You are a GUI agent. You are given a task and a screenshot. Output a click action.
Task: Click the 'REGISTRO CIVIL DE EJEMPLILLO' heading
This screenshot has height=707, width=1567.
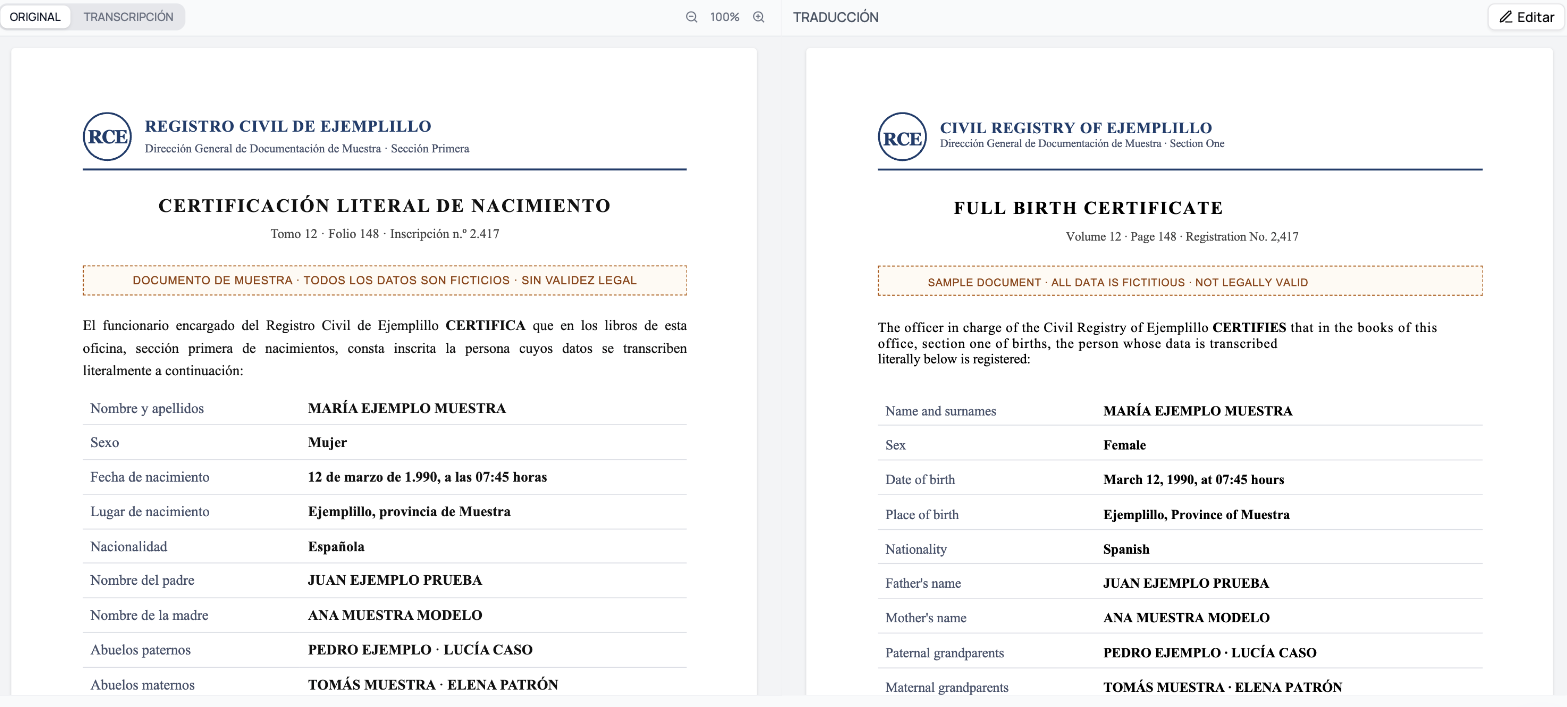tap(288, 127)
